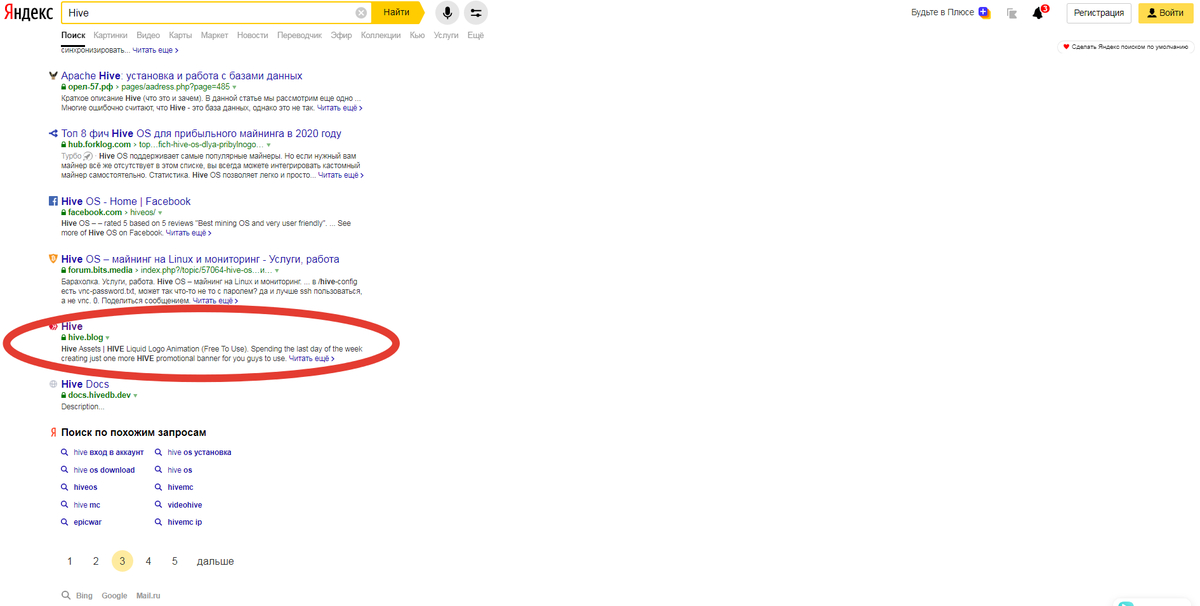Search the query on Bing

point(84,595)
